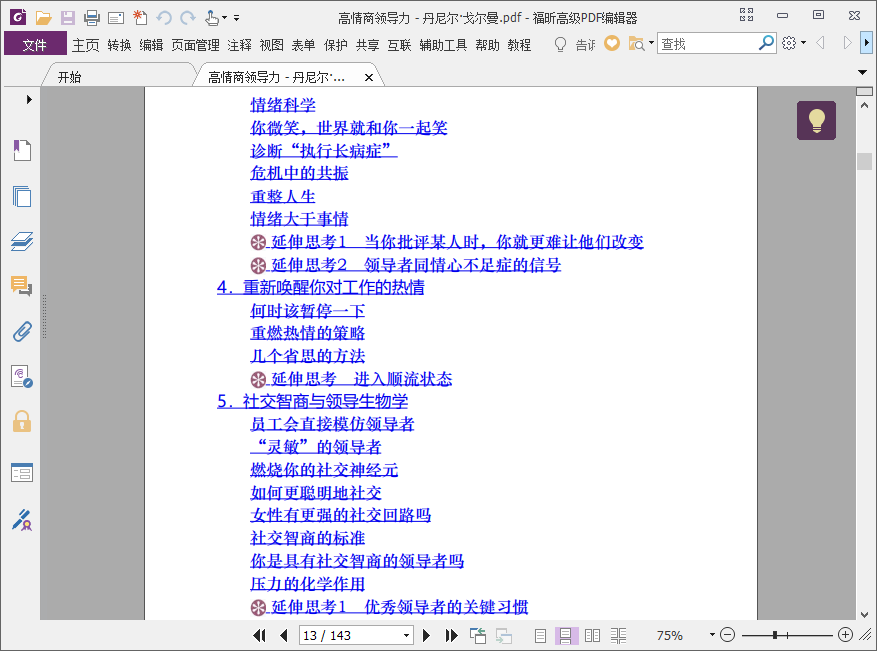Click the zoom slider handle
This screenshot has width=877, height=651.
click(775, 635)
